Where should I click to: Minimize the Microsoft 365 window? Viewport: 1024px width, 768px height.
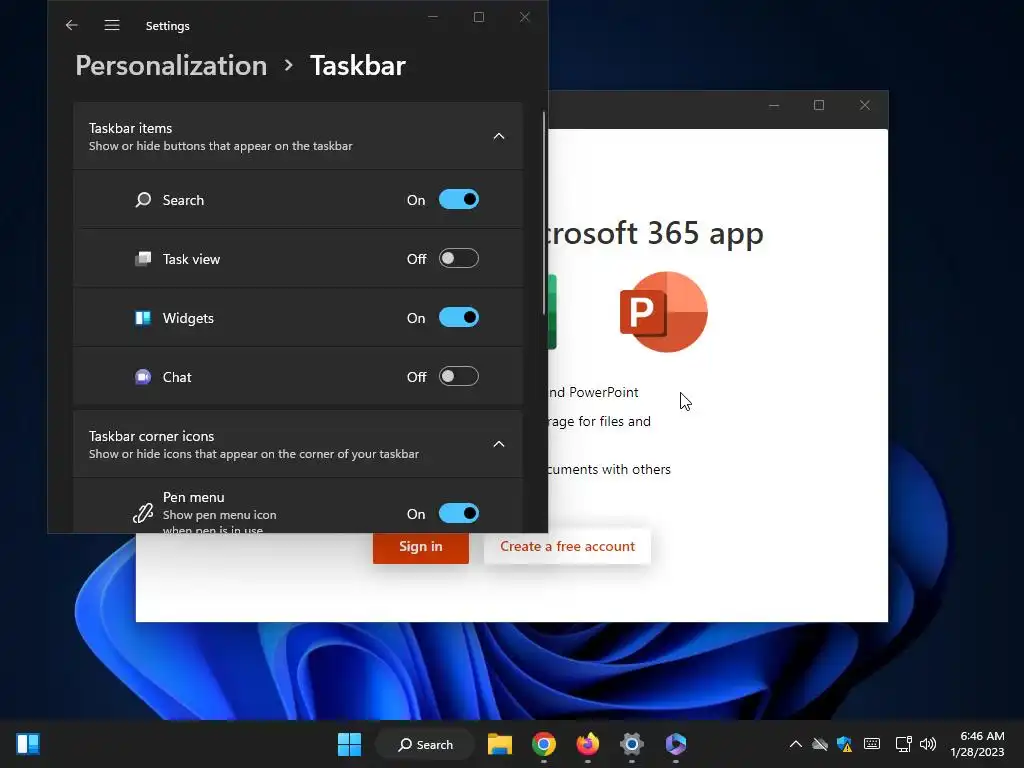coord(774,105)
